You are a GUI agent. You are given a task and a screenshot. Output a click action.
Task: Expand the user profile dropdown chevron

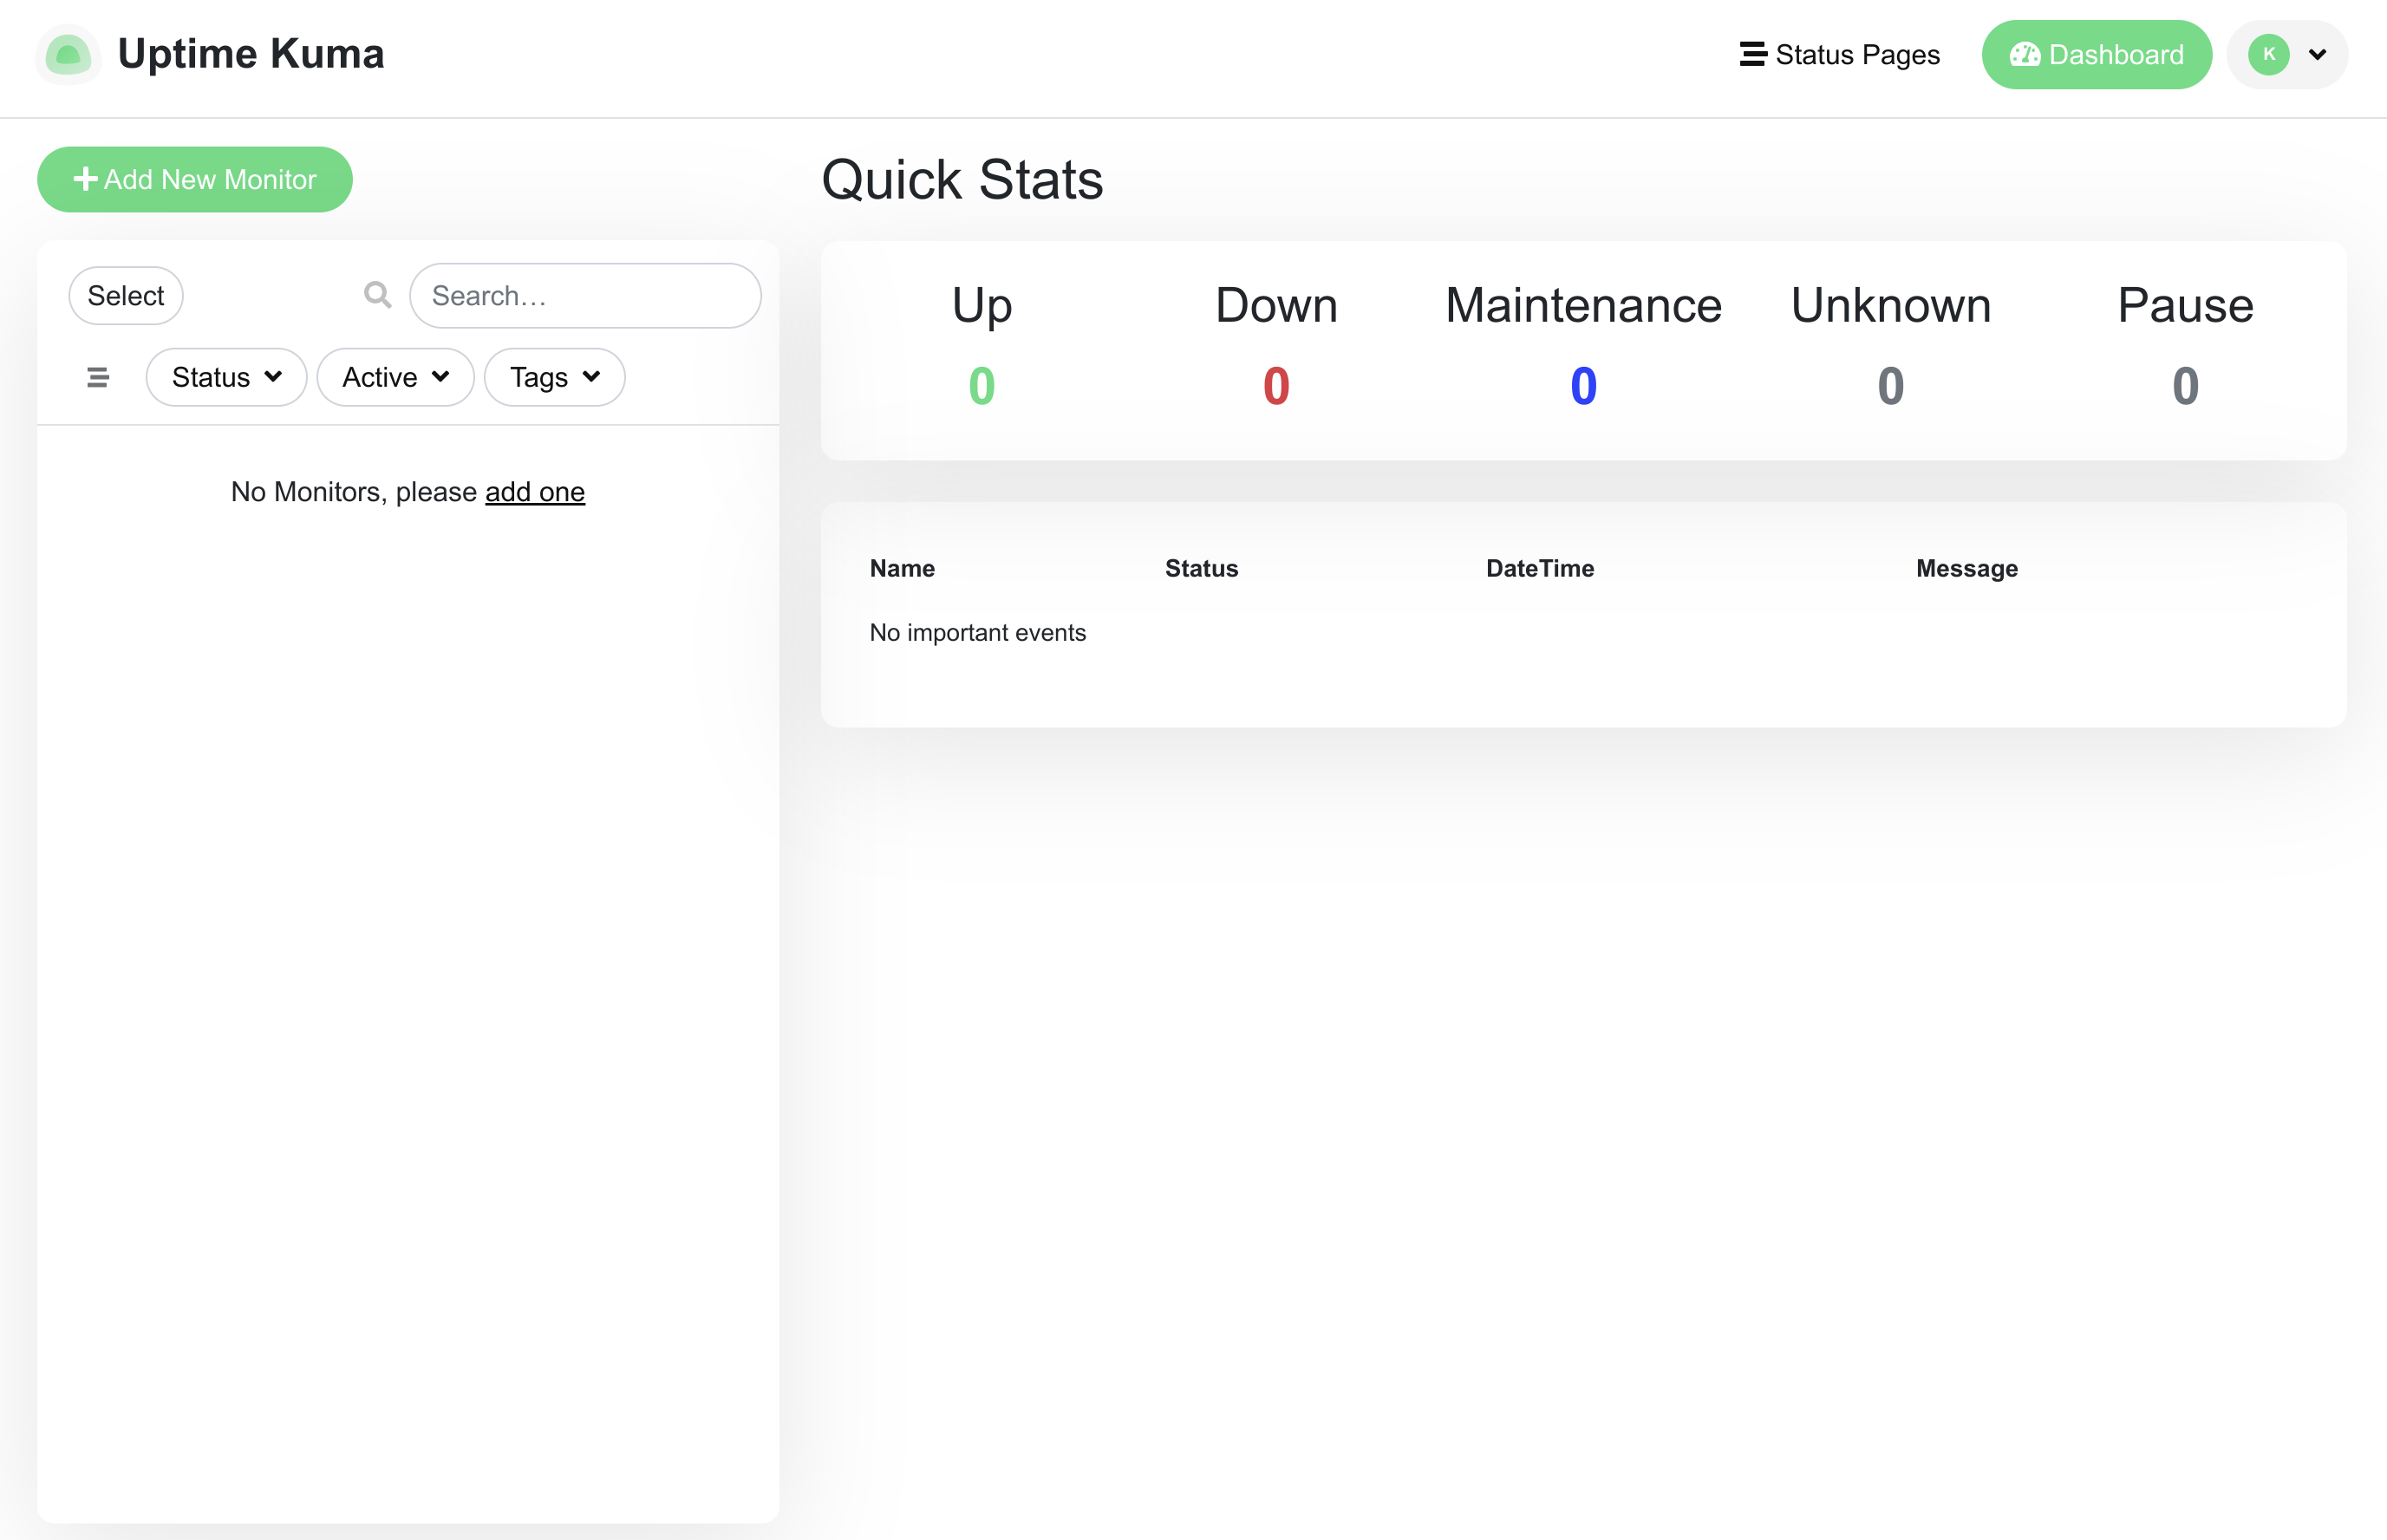2317,55
